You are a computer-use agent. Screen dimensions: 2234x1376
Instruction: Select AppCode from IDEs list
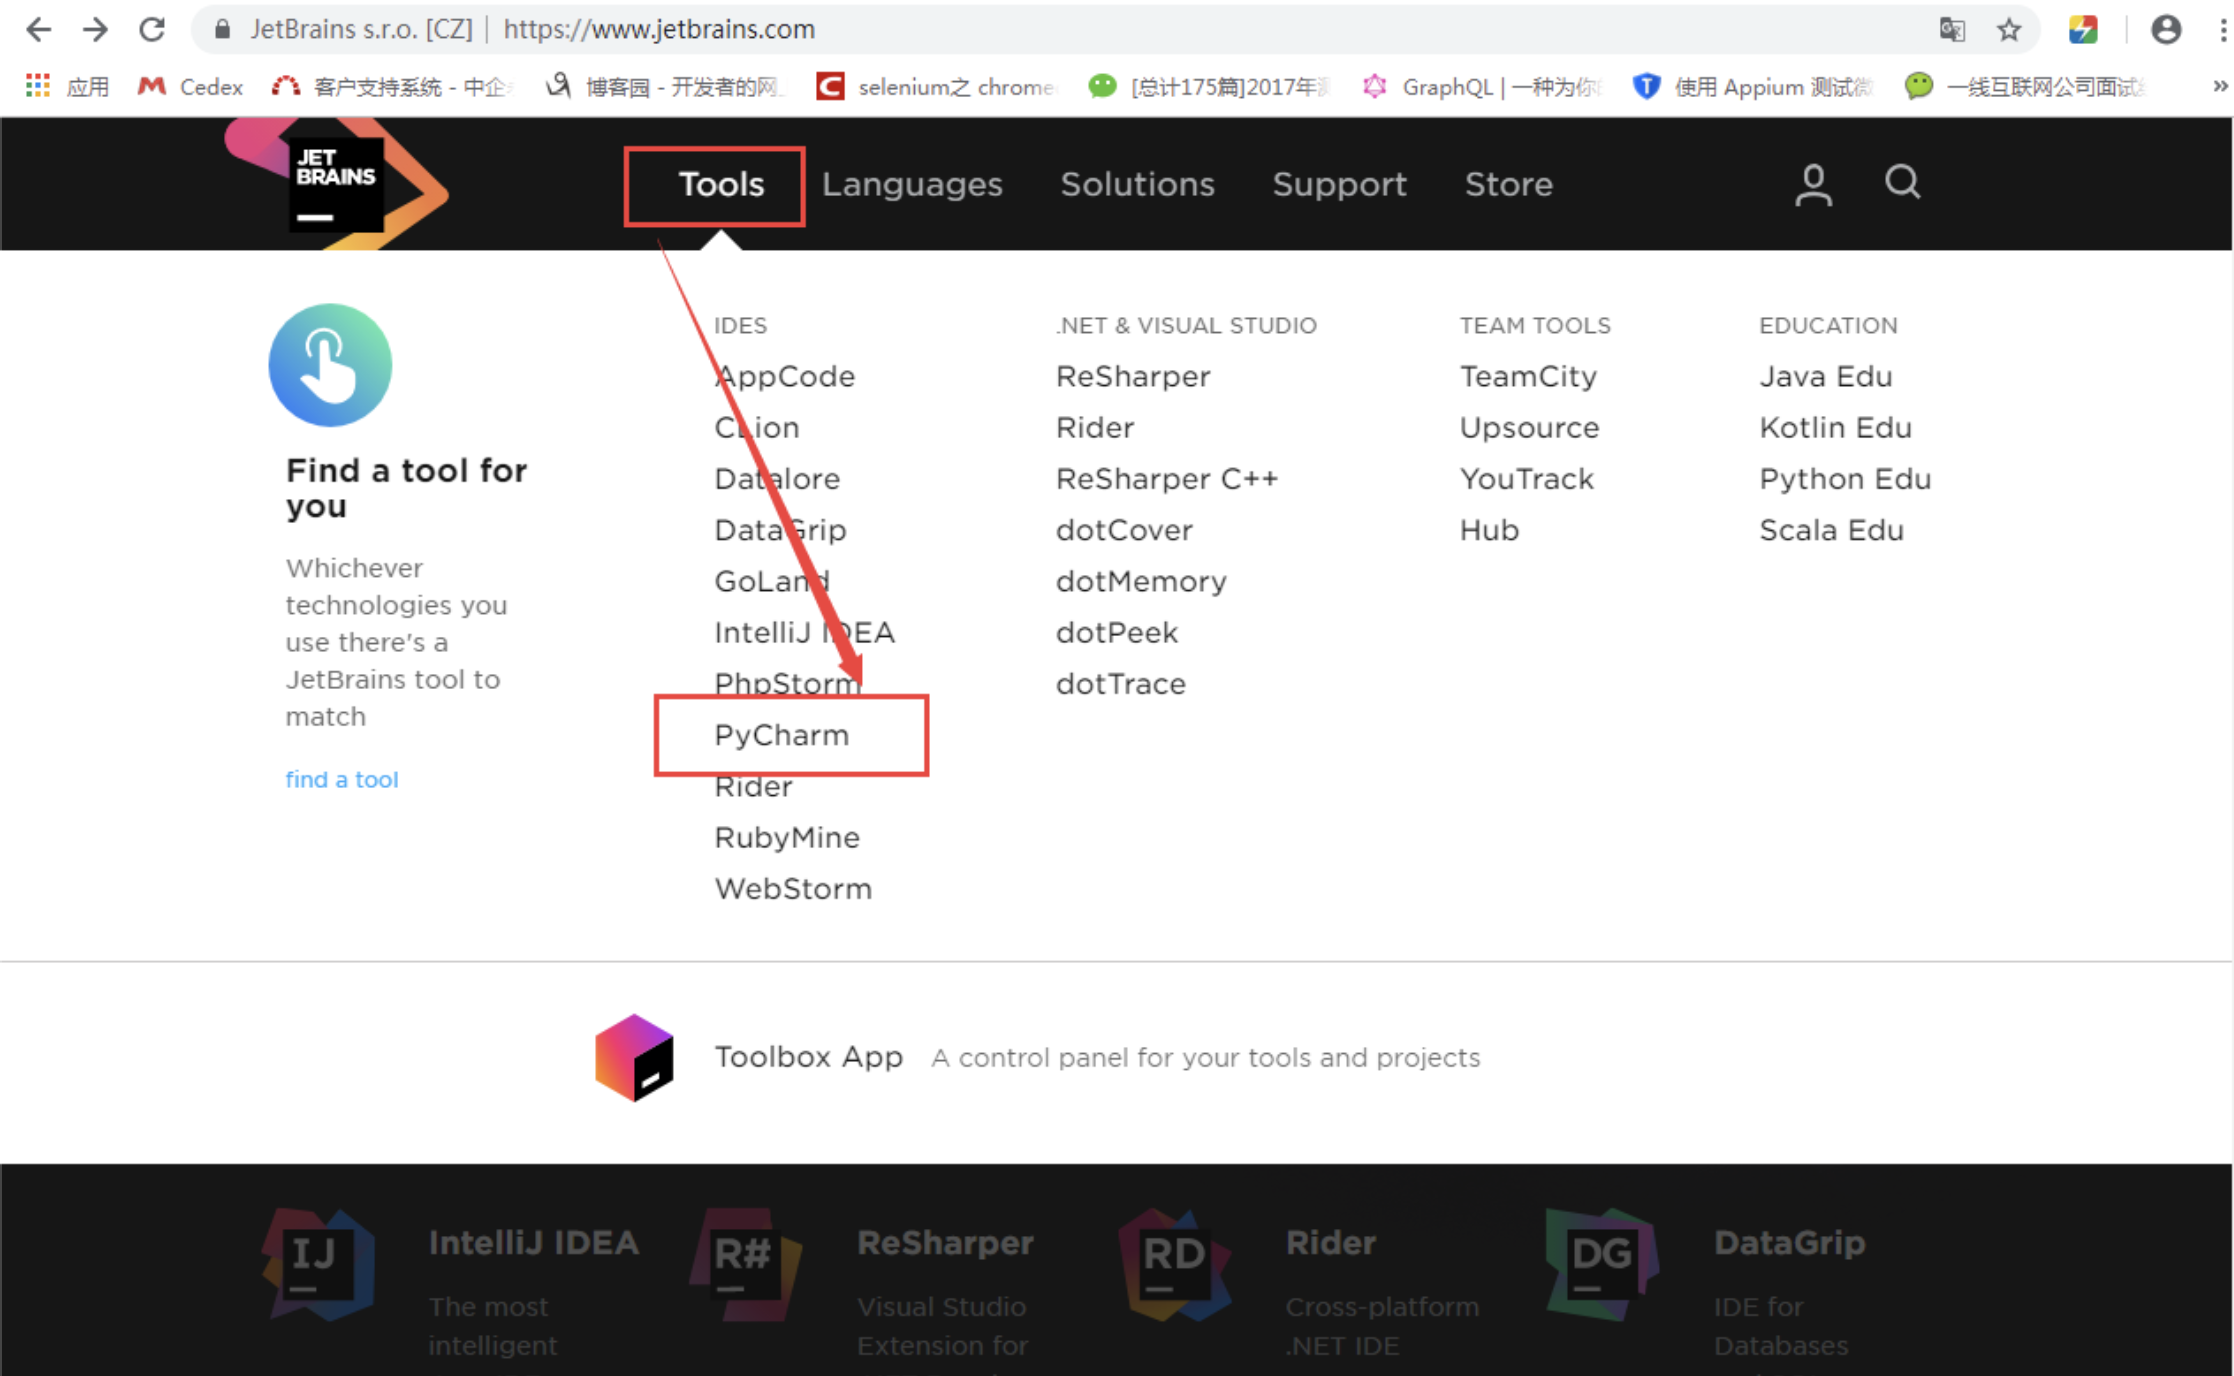pyautogui.click(x=785, y=377)
